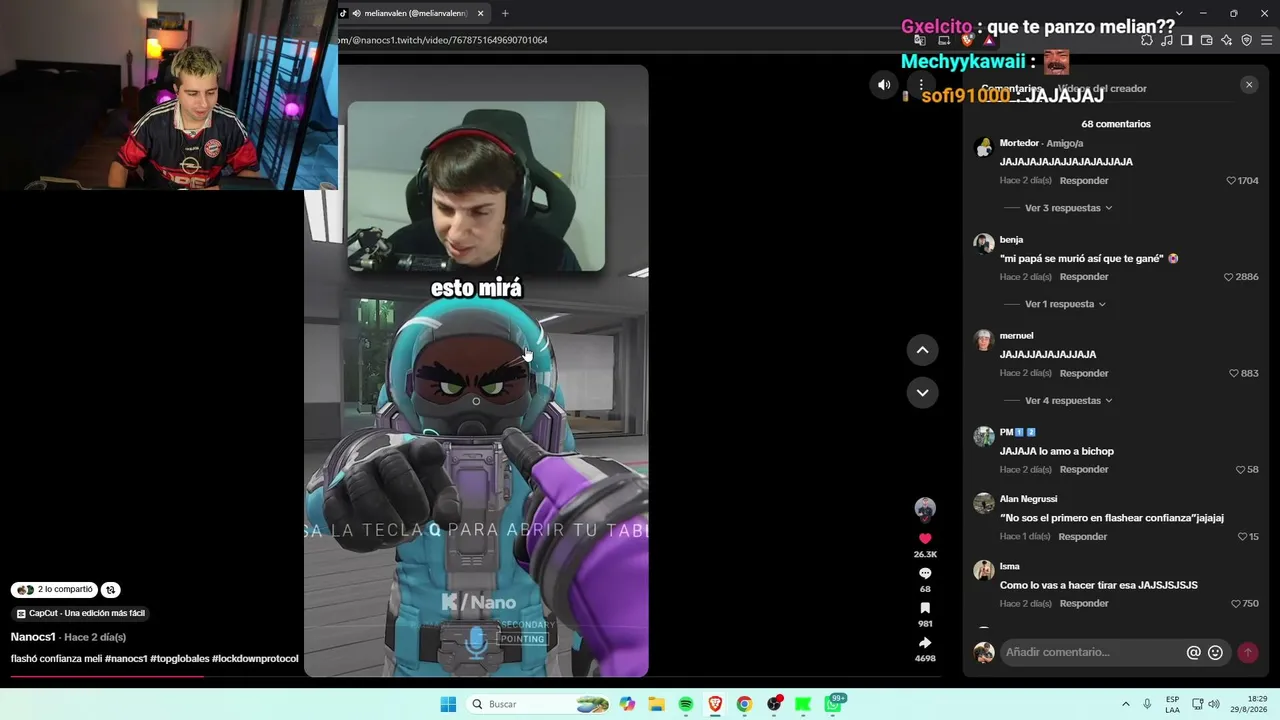Post the comment with the red arrow button
The width and height of the screenshot is (1280, 720).
[1247, 652]
